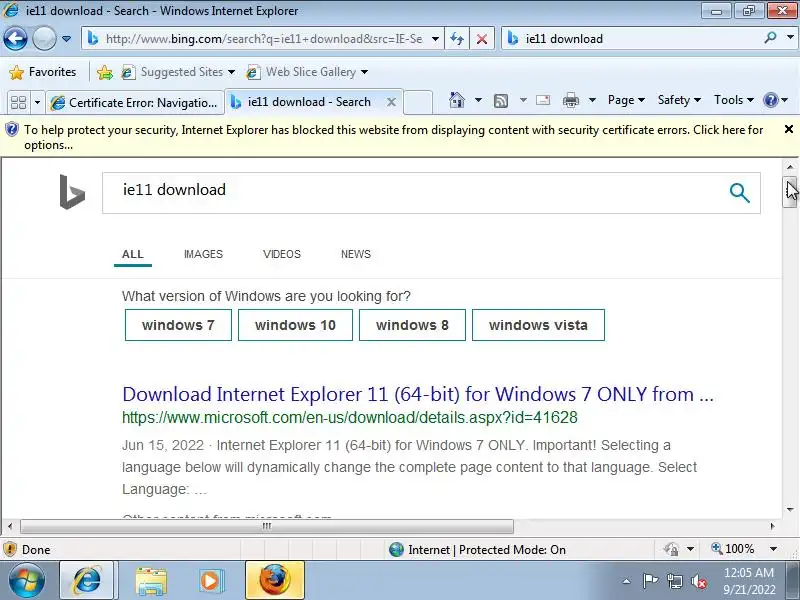Click the blue Help icon
This screenshot has width=800, height=600.
tap(770, 100)
